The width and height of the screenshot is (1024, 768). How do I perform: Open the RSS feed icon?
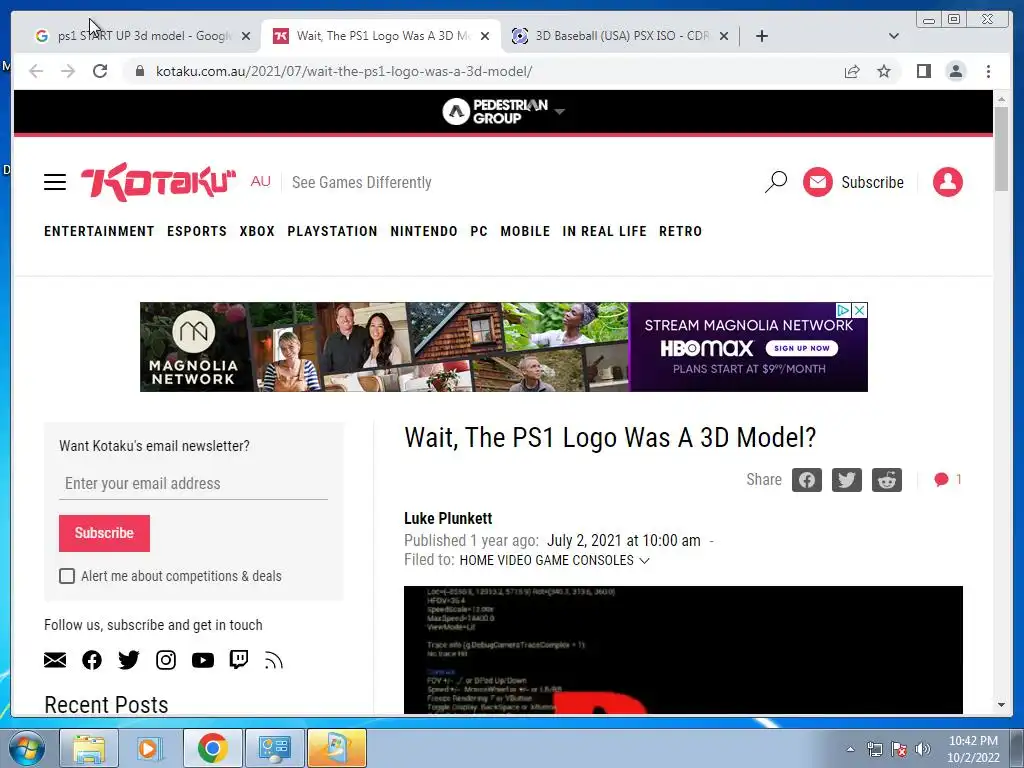tap(274, 660)
